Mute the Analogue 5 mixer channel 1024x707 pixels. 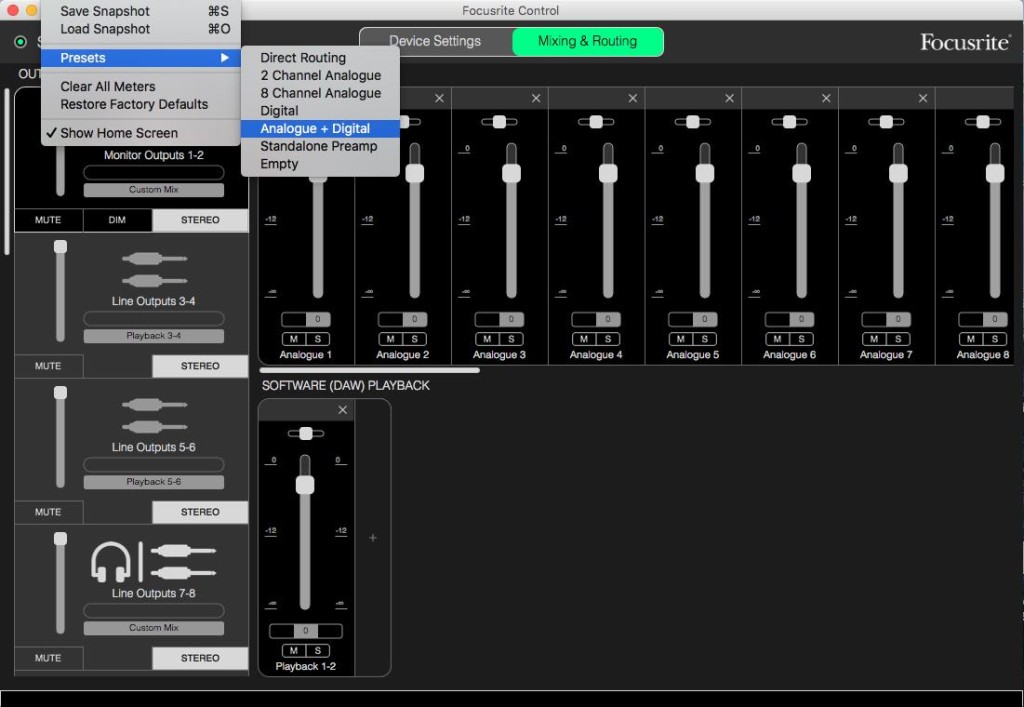point(680,339)
